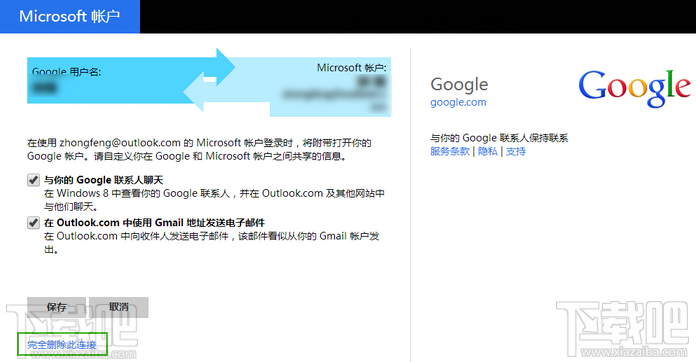
Task: Click the 与你的 Google 联系人聊天 bold label
Action: pos(103,180)
